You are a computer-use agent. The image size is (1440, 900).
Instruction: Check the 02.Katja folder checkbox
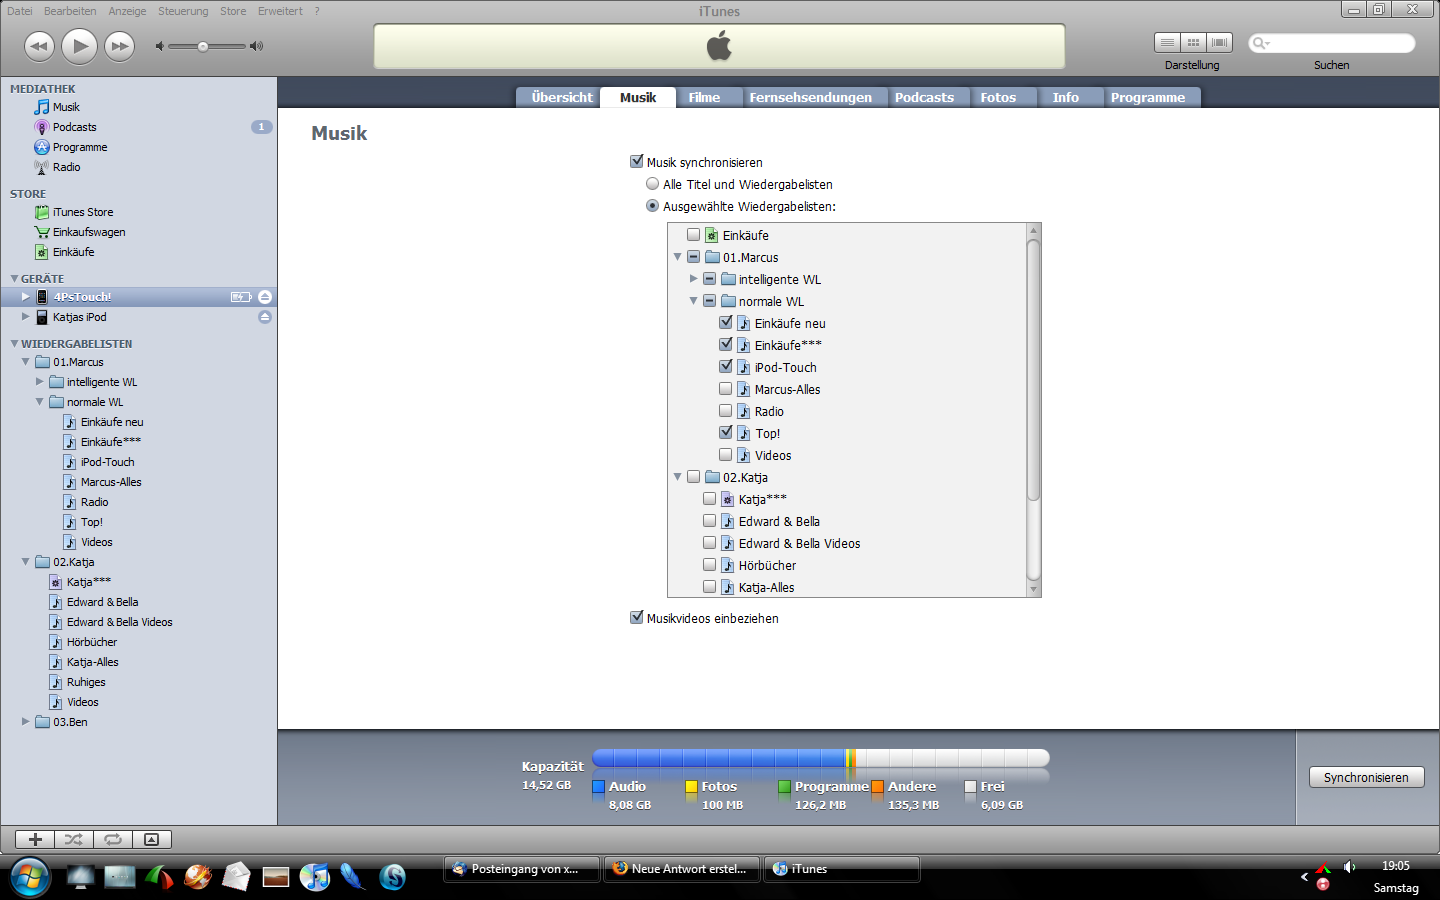[694, 477]
